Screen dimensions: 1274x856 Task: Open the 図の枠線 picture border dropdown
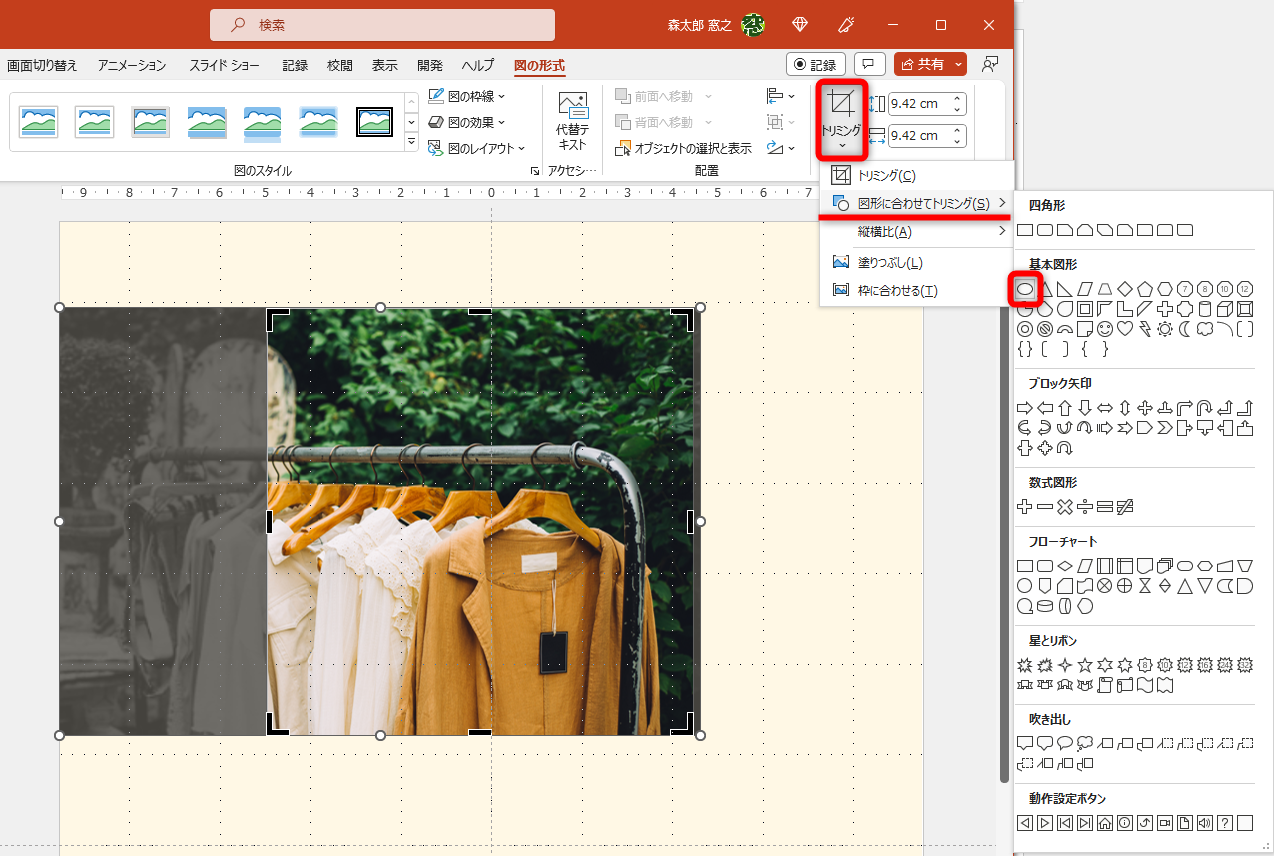coord(466,95)
